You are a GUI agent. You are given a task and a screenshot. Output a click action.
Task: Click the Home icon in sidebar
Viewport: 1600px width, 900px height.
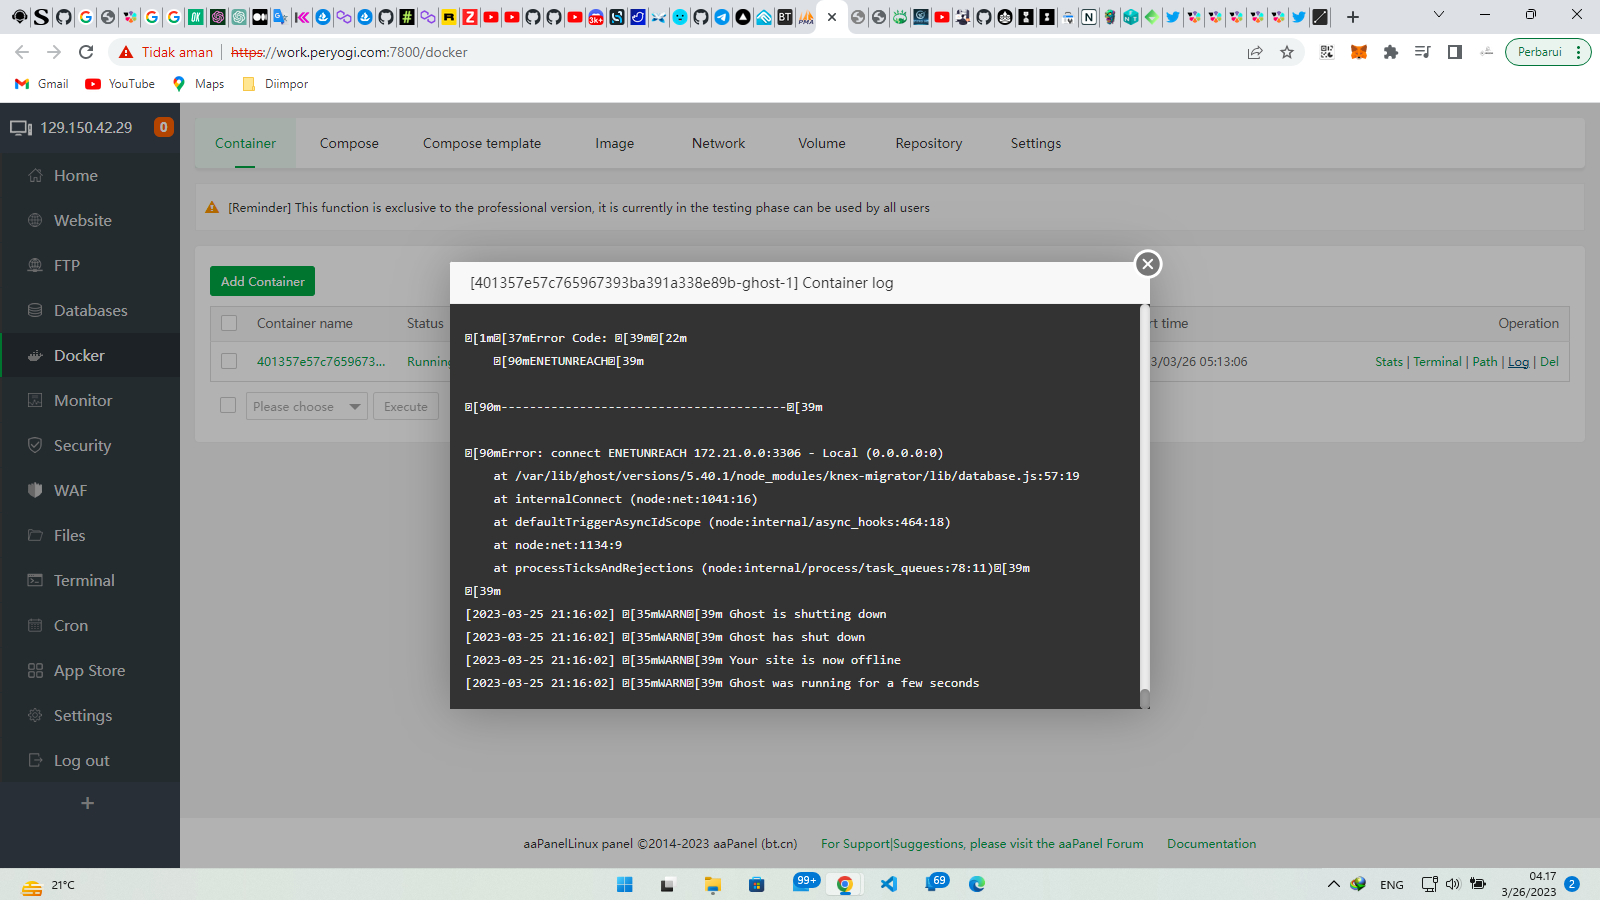[35, 176]
